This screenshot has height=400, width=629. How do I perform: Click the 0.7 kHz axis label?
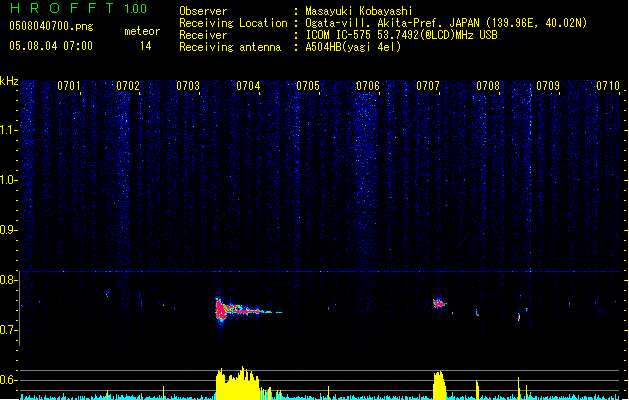coord(9,330)
